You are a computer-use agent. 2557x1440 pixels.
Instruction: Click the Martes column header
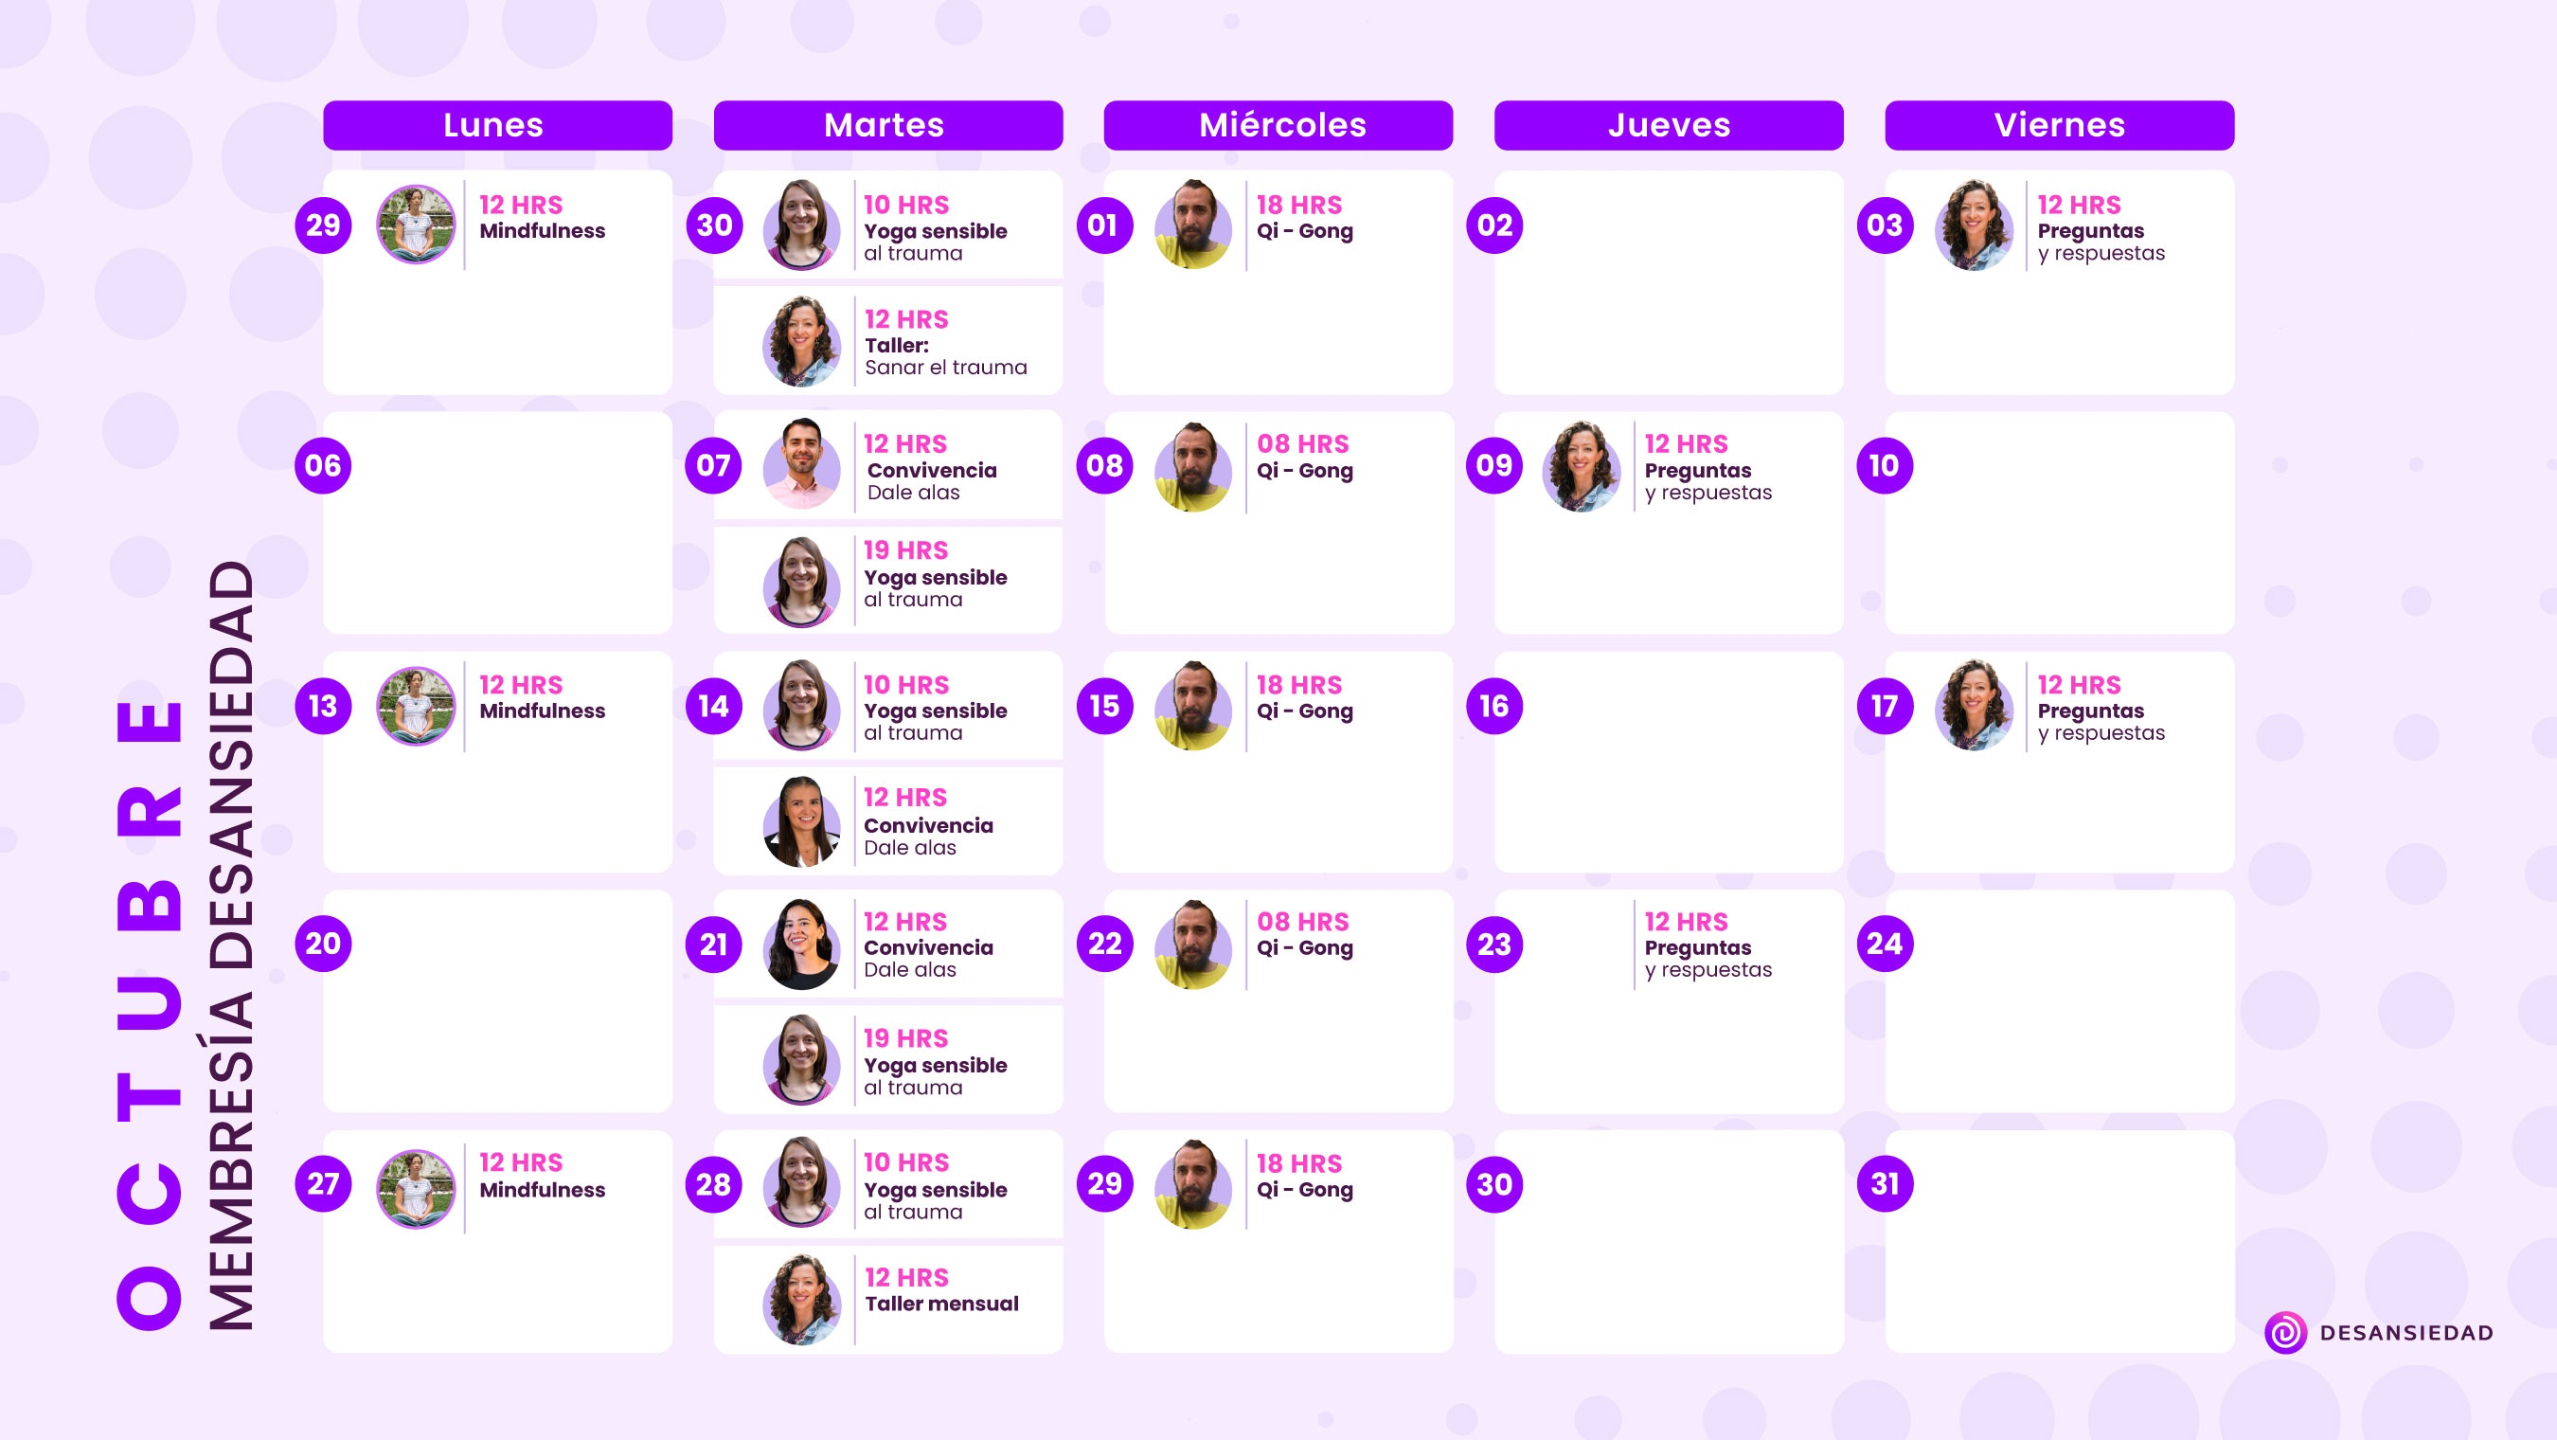point(888,125)
